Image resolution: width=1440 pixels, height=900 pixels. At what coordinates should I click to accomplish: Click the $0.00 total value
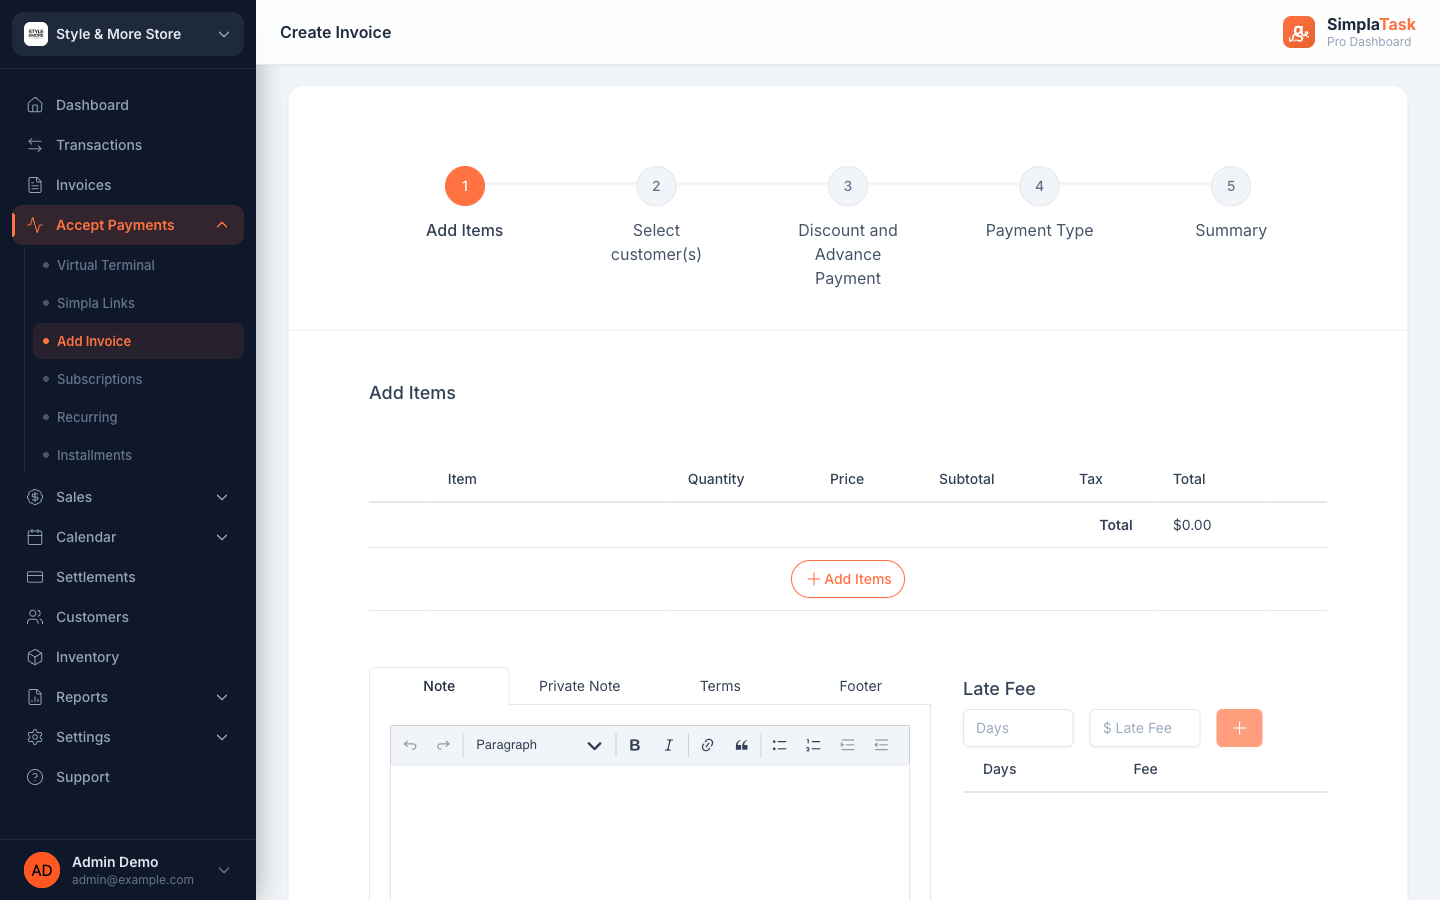pos(1192,525)
